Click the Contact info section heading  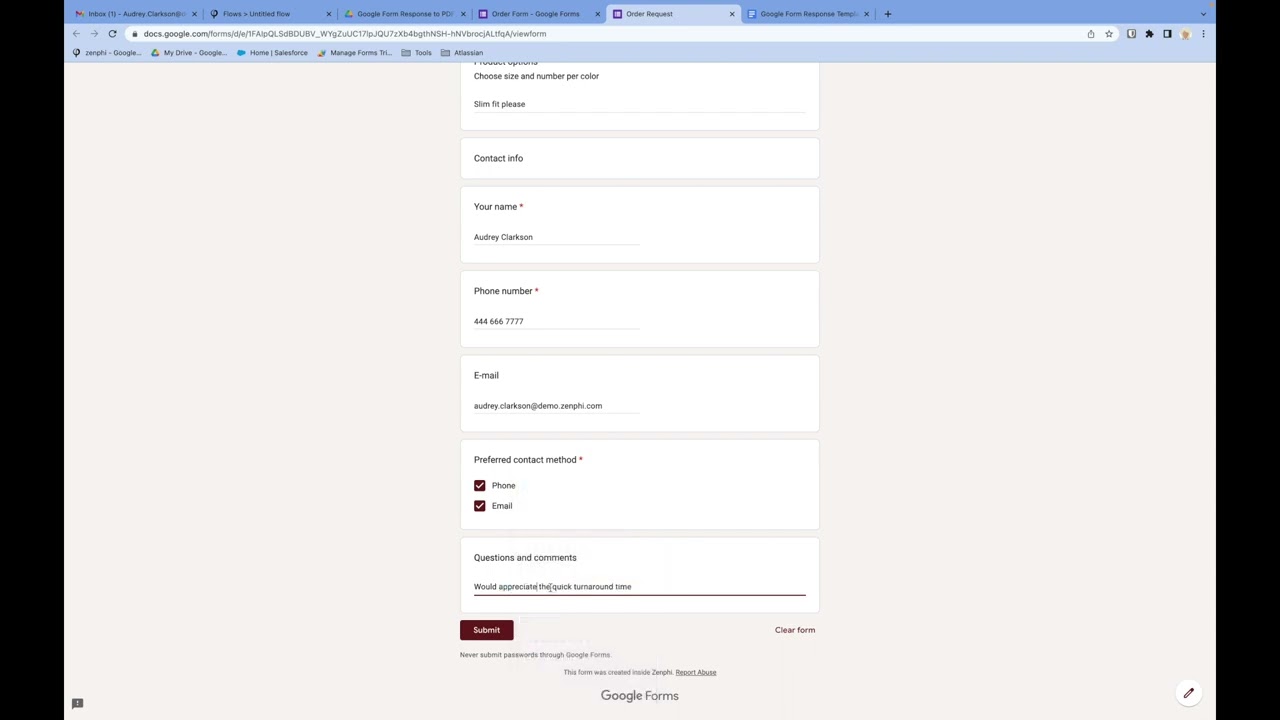(x=498, y=158)
